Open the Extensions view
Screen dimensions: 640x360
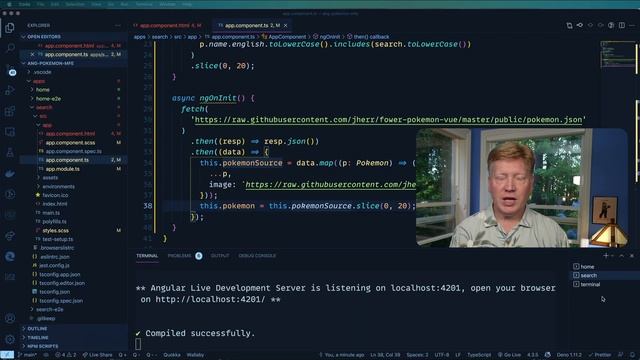click(10, 111)
